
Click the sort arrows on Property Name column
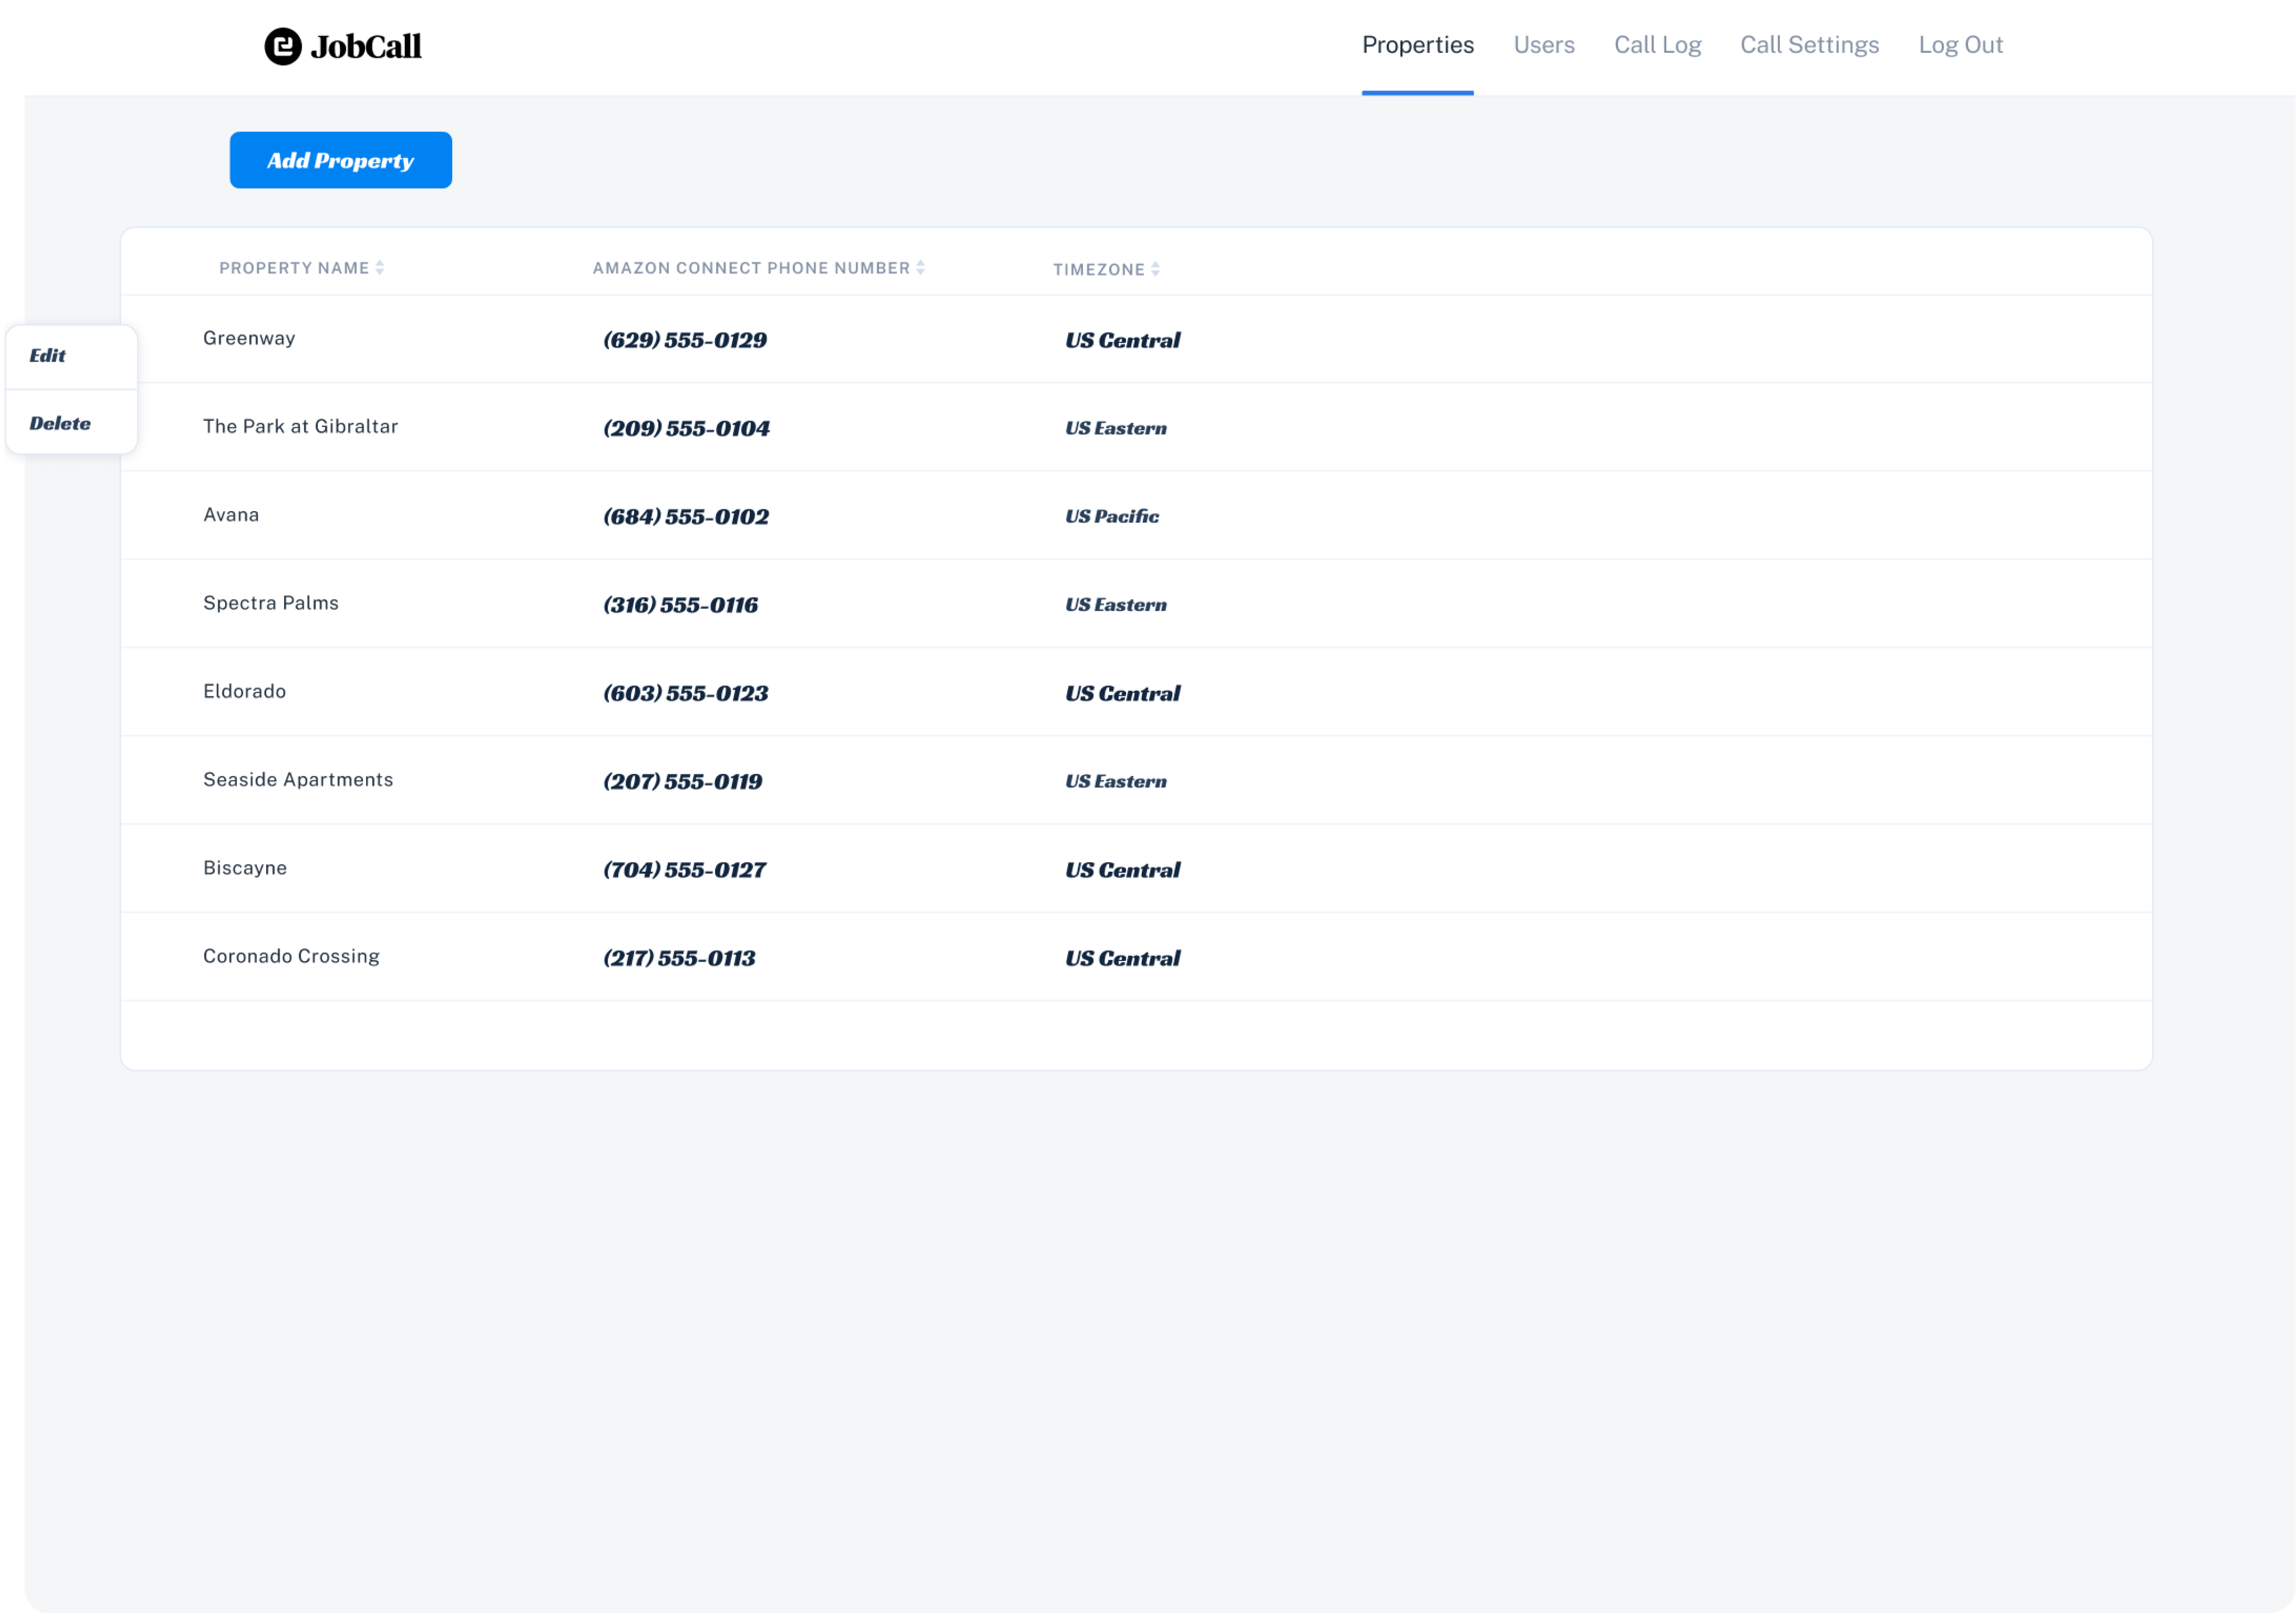380,267
